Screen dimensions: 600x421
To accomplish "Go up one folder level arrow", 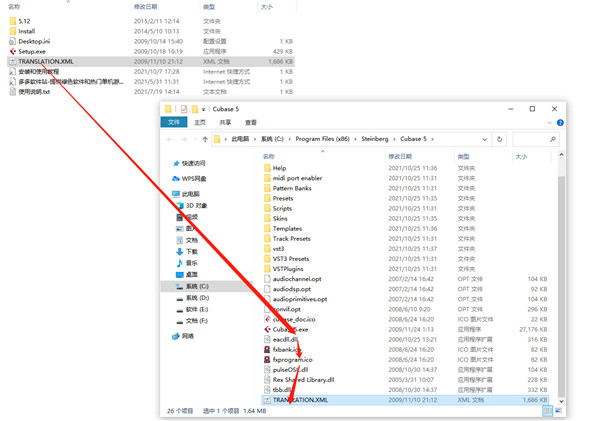I will (205, 139).
